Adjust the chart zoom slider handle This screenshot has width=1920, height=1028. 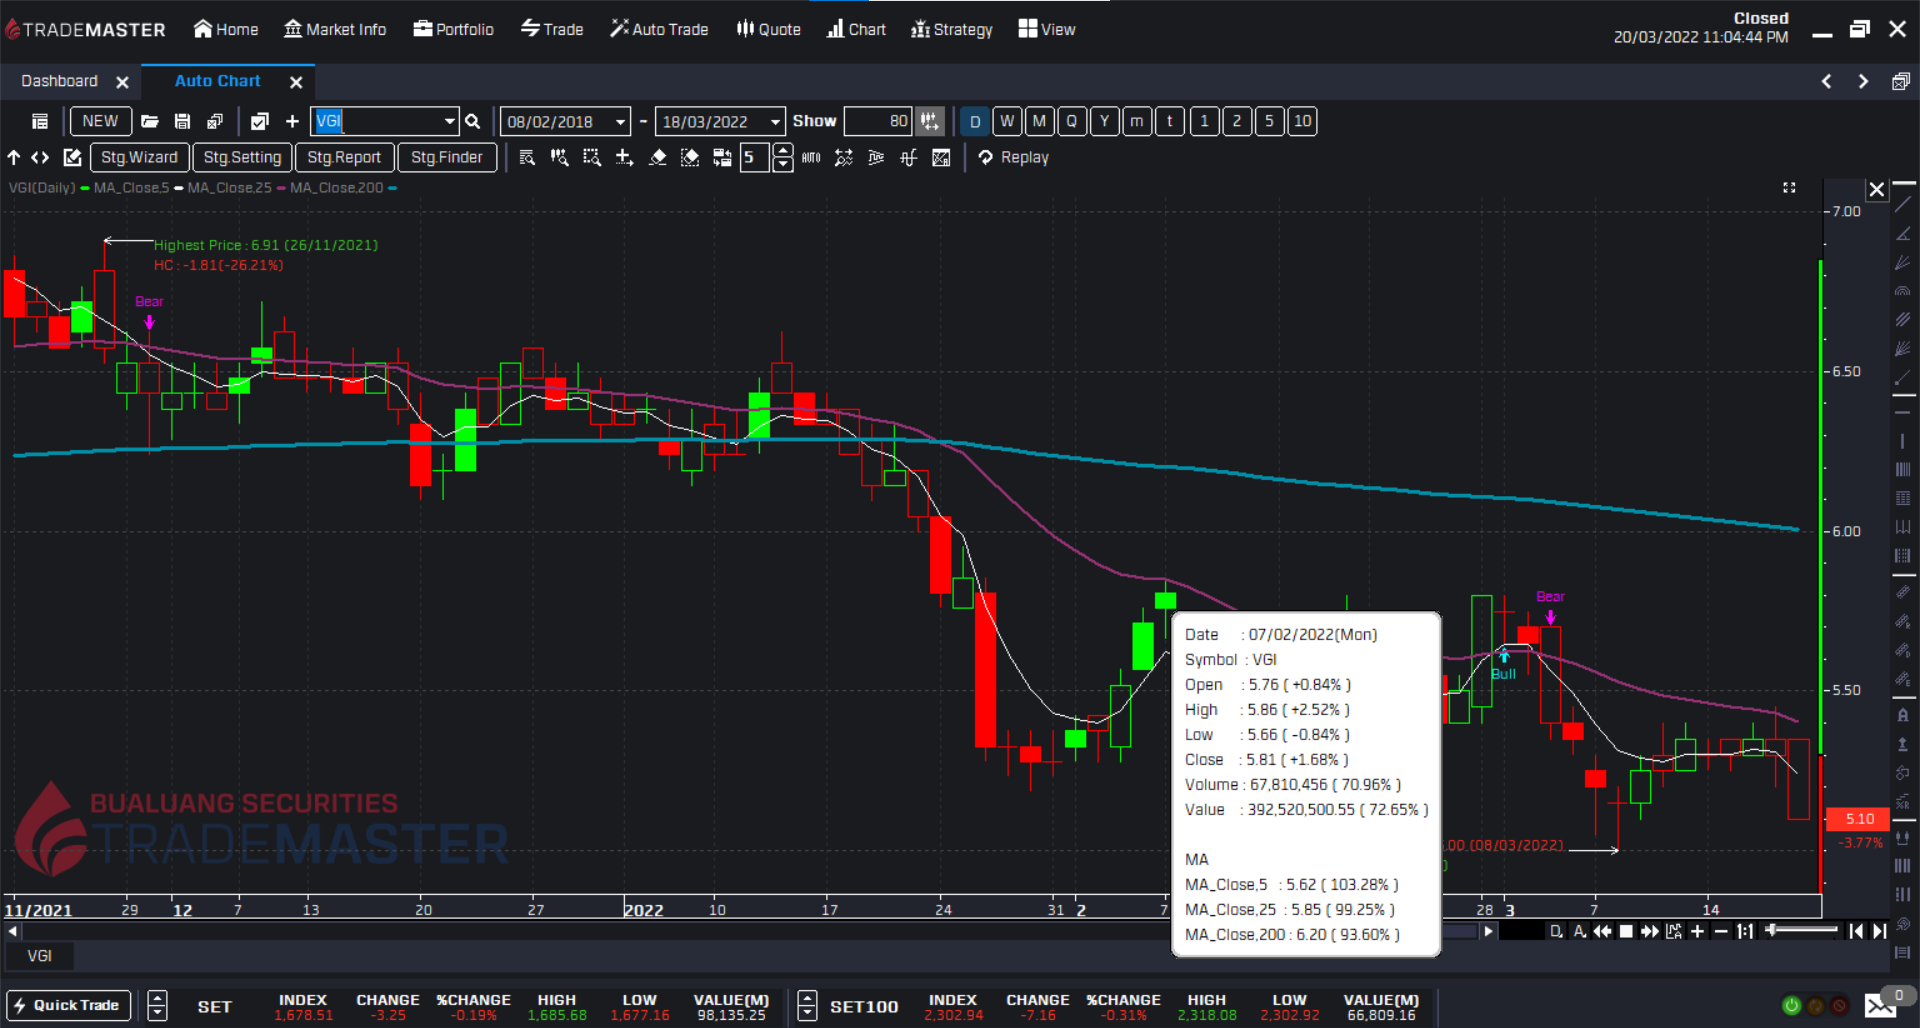[1771, 930]
